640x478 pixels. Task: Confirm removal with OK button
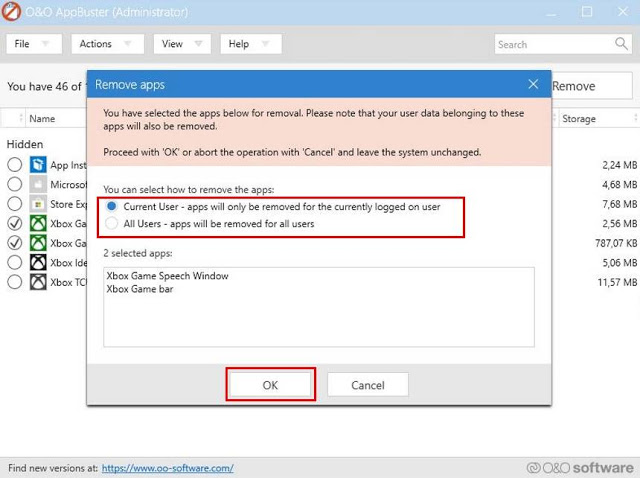[270, 385]
